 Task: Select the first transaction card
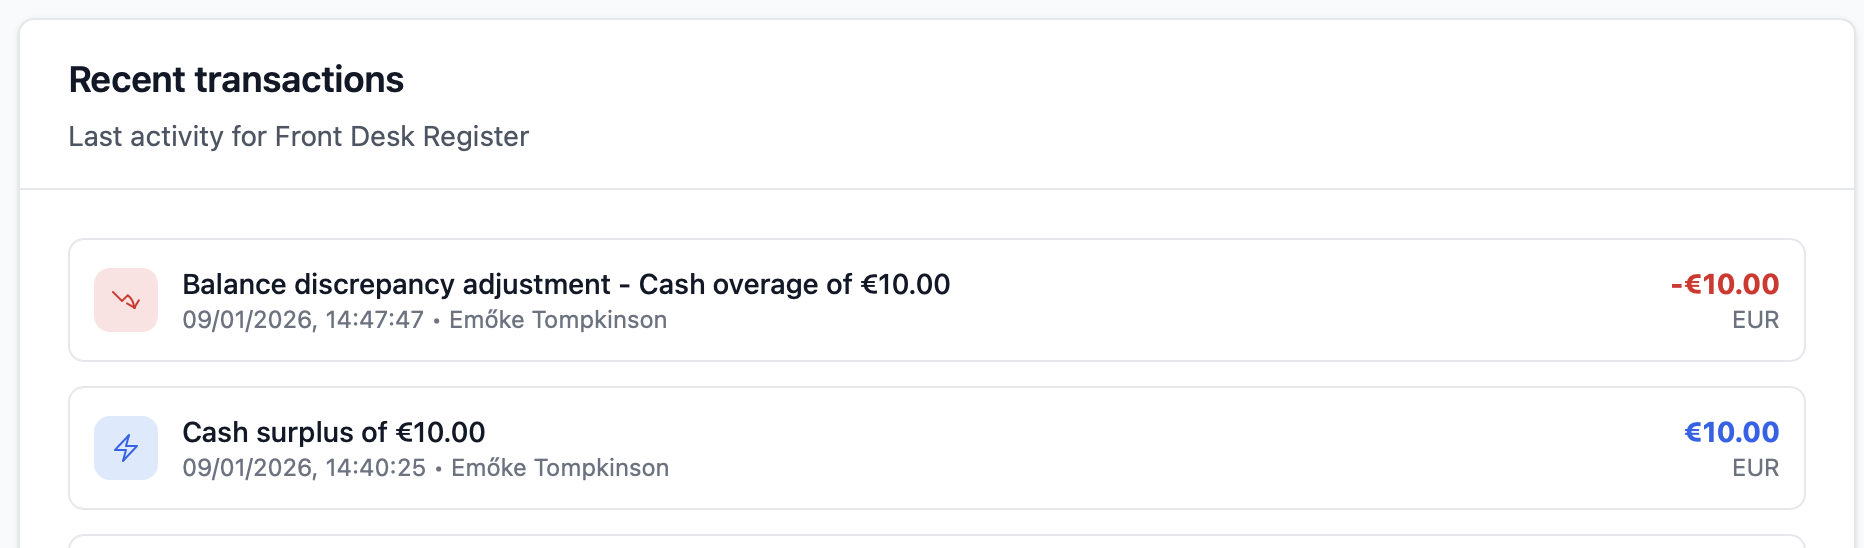tap(1200, 300)
